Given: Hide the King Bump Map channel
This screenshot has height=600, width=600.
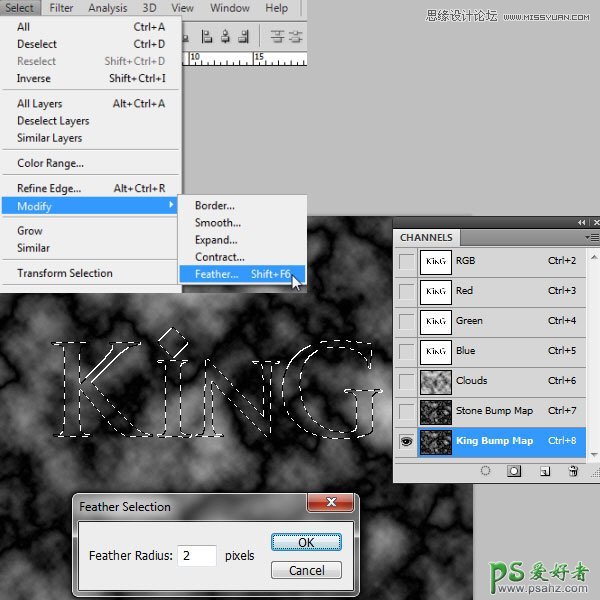Looking at the screenshot, I should pyautogui.click(x=405, y=441).
